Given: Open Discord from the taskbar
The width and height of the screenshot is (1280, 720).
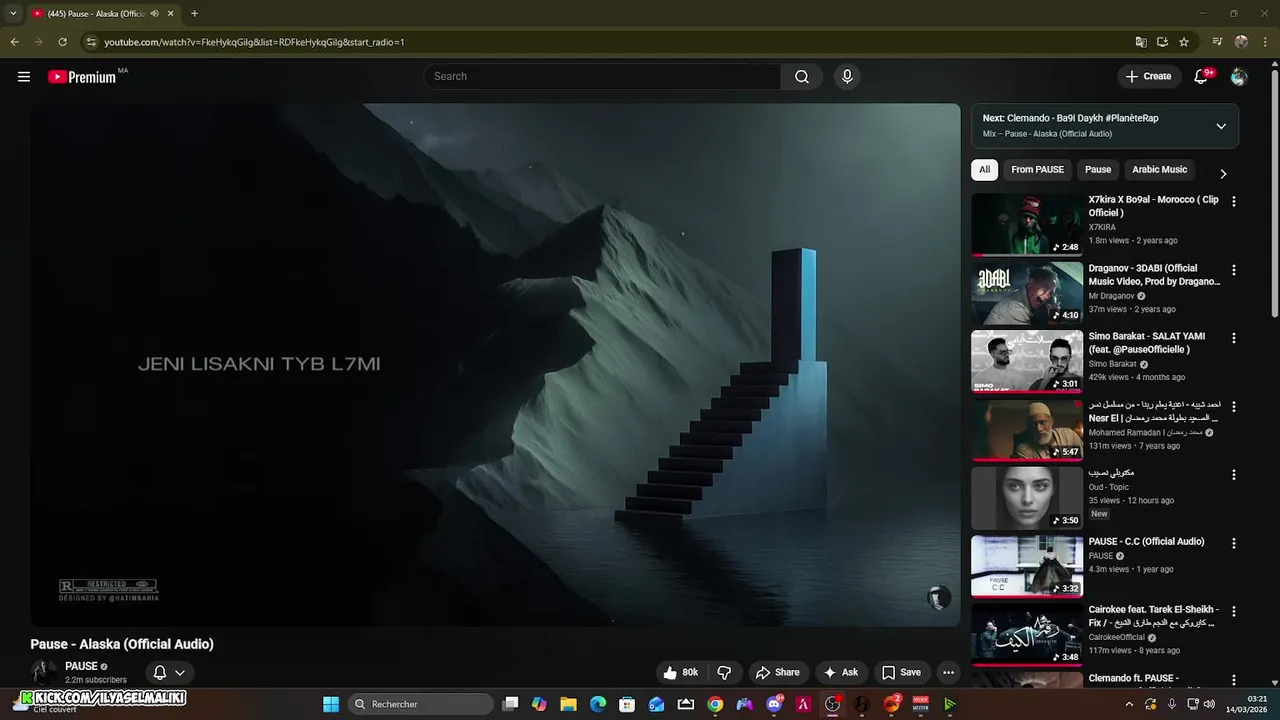Looking at the screenshot, I should pos(774,705).
